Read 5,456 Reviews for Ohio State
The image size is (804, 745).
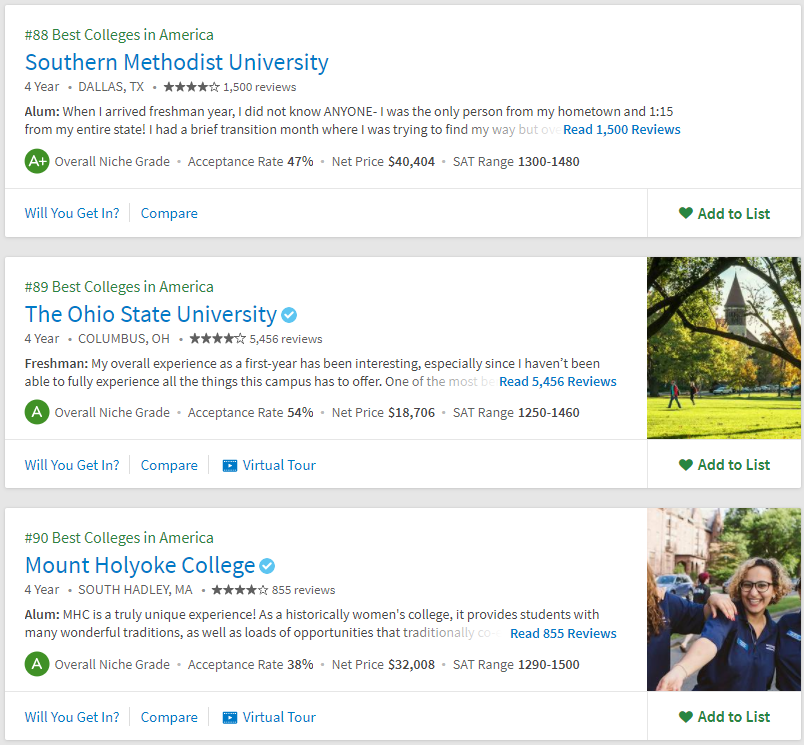[x=557, y=382]
